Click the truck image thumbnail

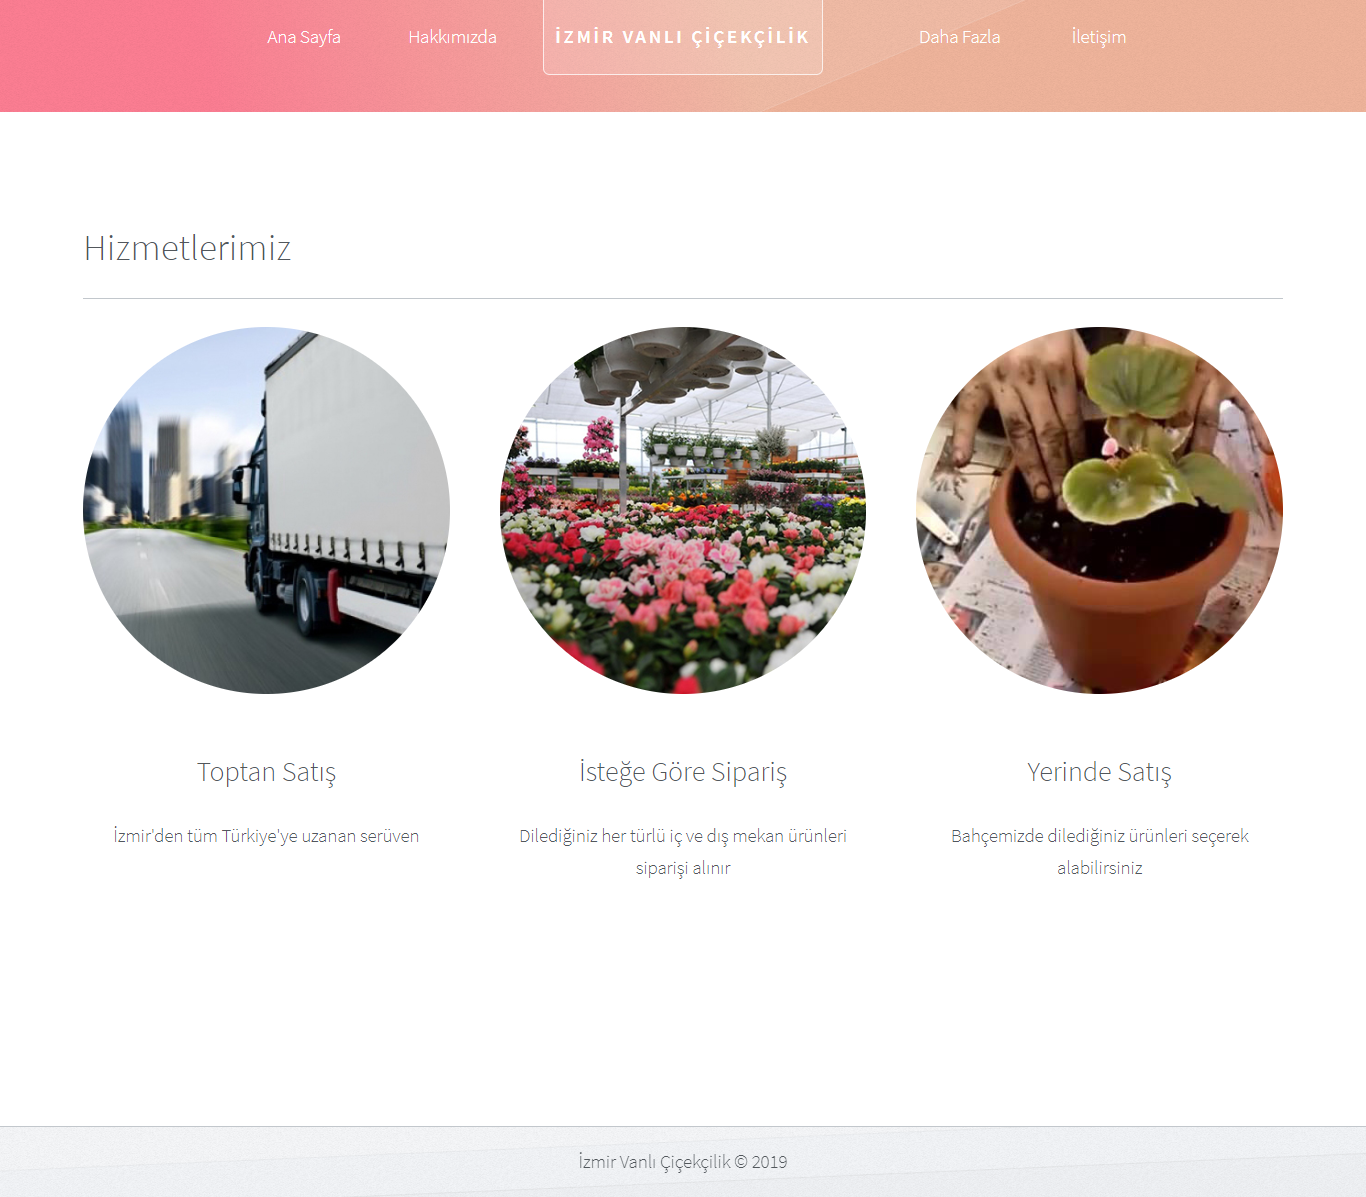pyautogui.click(x=266, y=510)
